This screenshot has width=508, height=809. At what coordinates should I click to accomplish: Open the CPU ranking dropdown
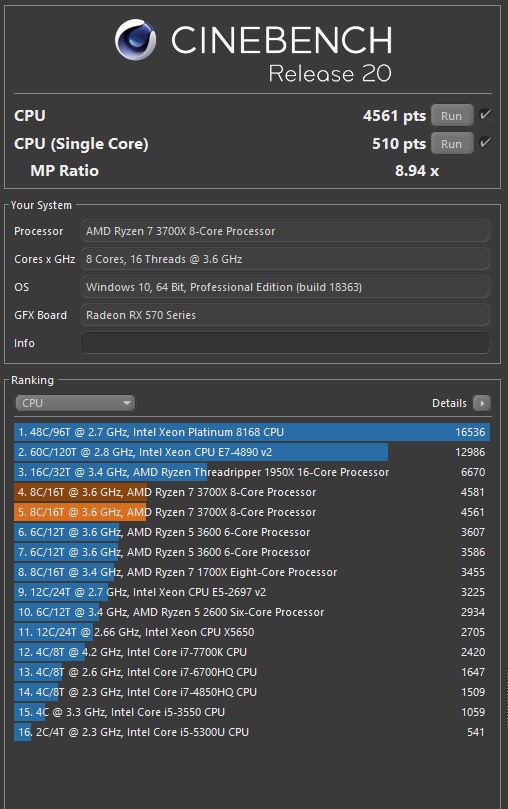75,403
